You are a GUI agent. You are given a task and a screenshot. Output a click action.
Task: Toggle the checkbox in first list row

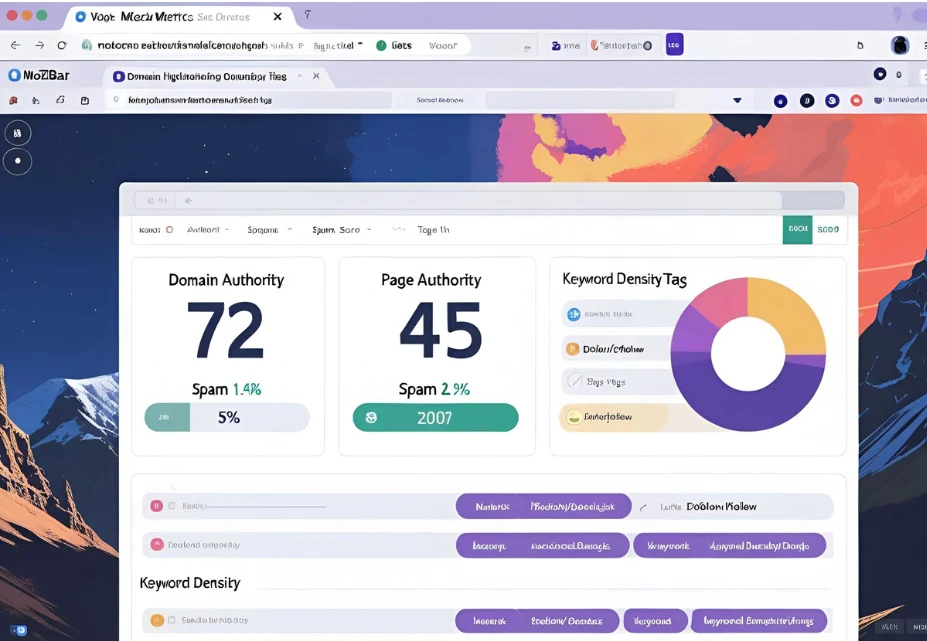click(172, 506)
